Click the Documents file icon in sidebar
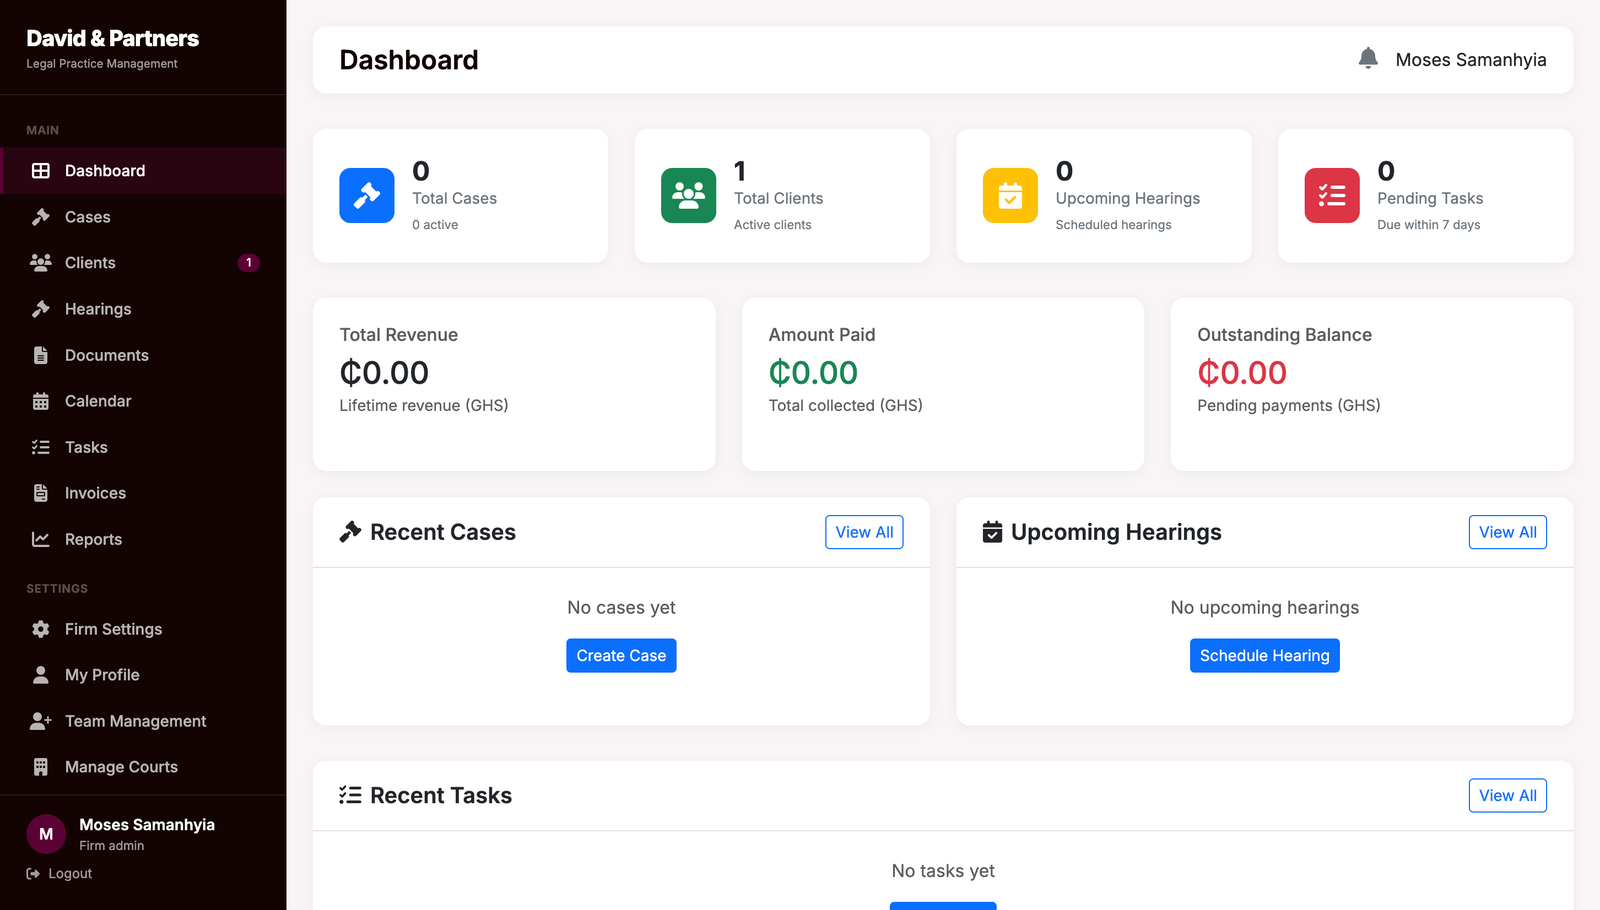Screen dimensions: 1600x910 [41, 355]
